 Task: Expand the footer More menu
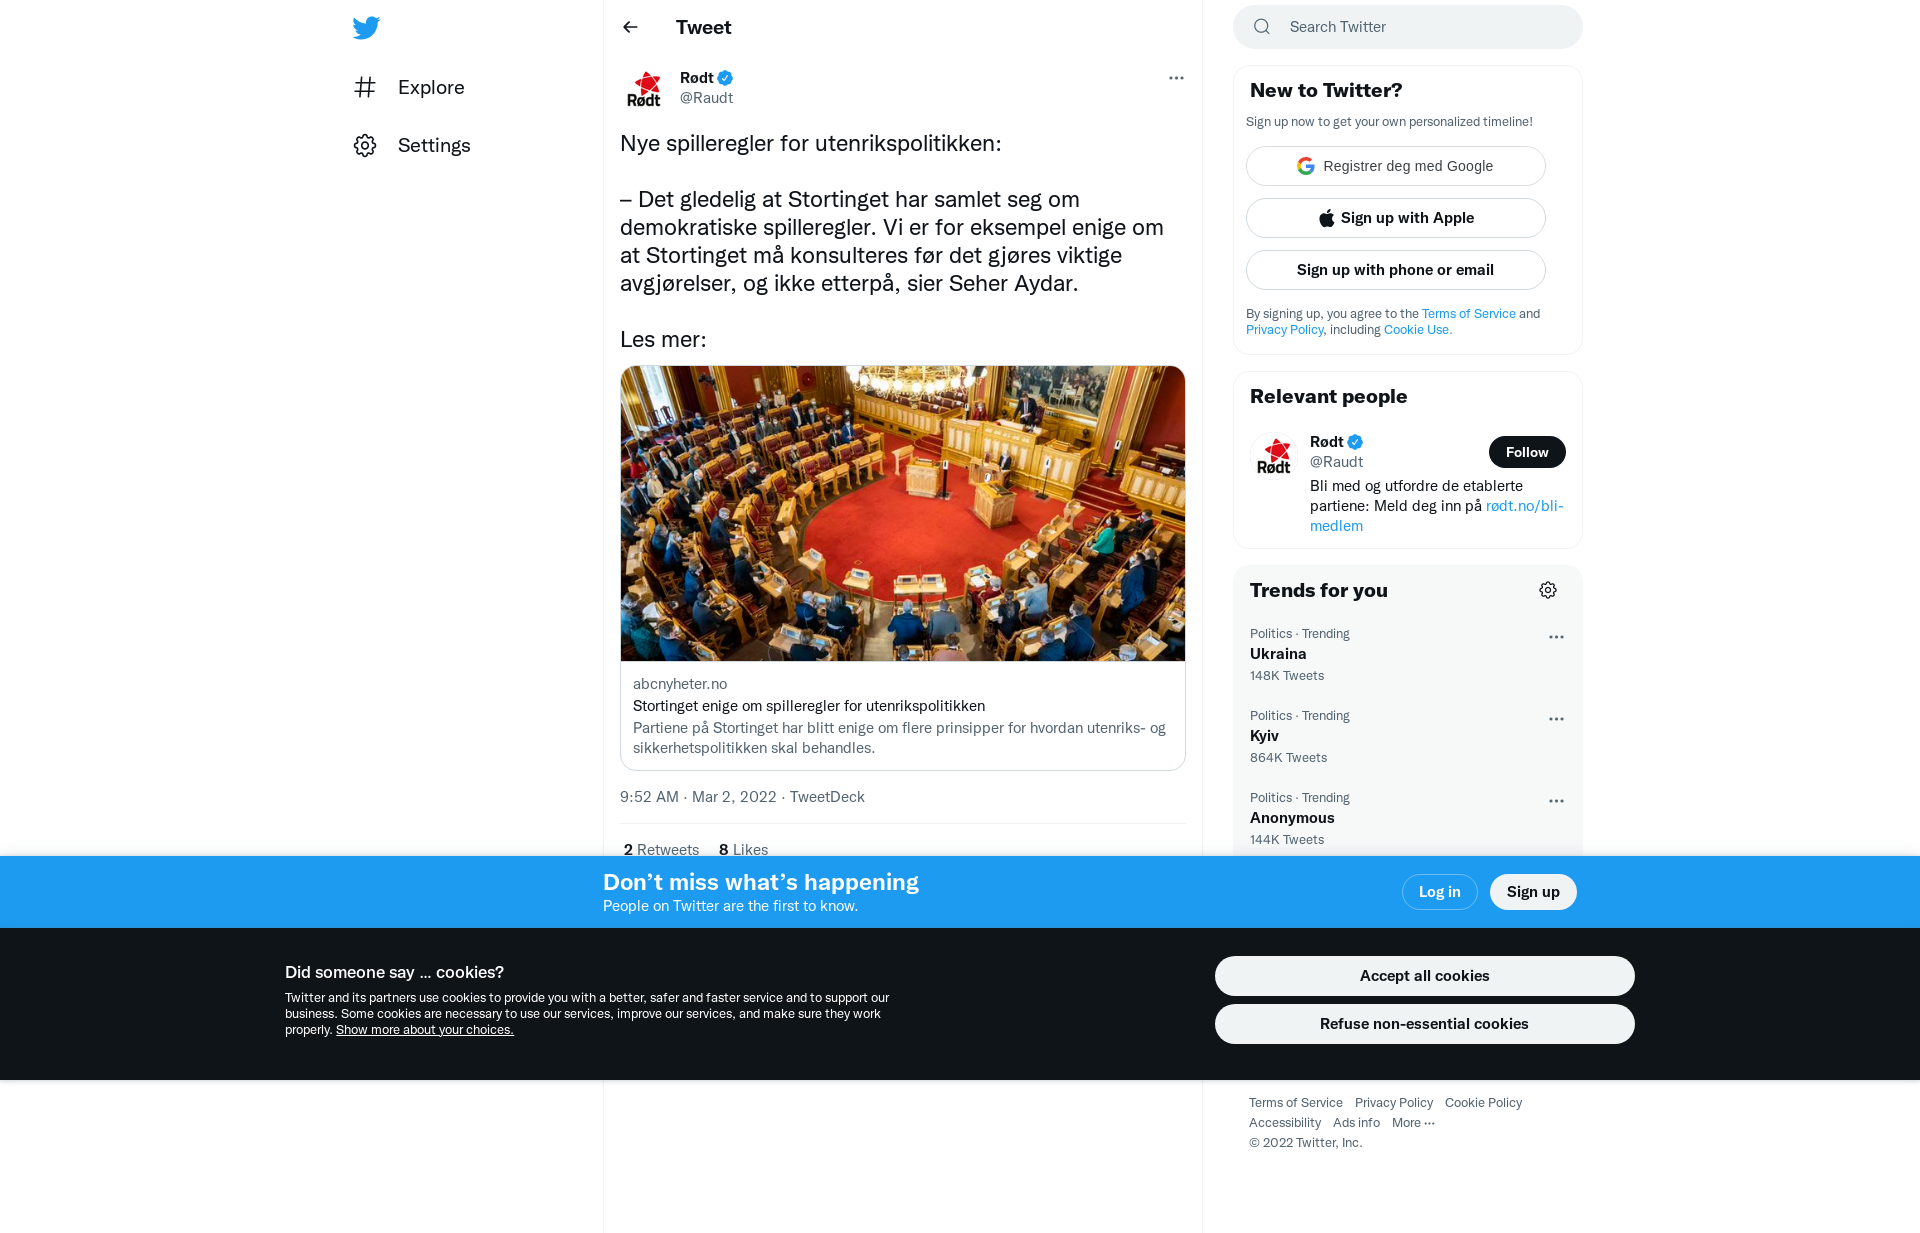pyautogui.click(x=1413, y=1123)
